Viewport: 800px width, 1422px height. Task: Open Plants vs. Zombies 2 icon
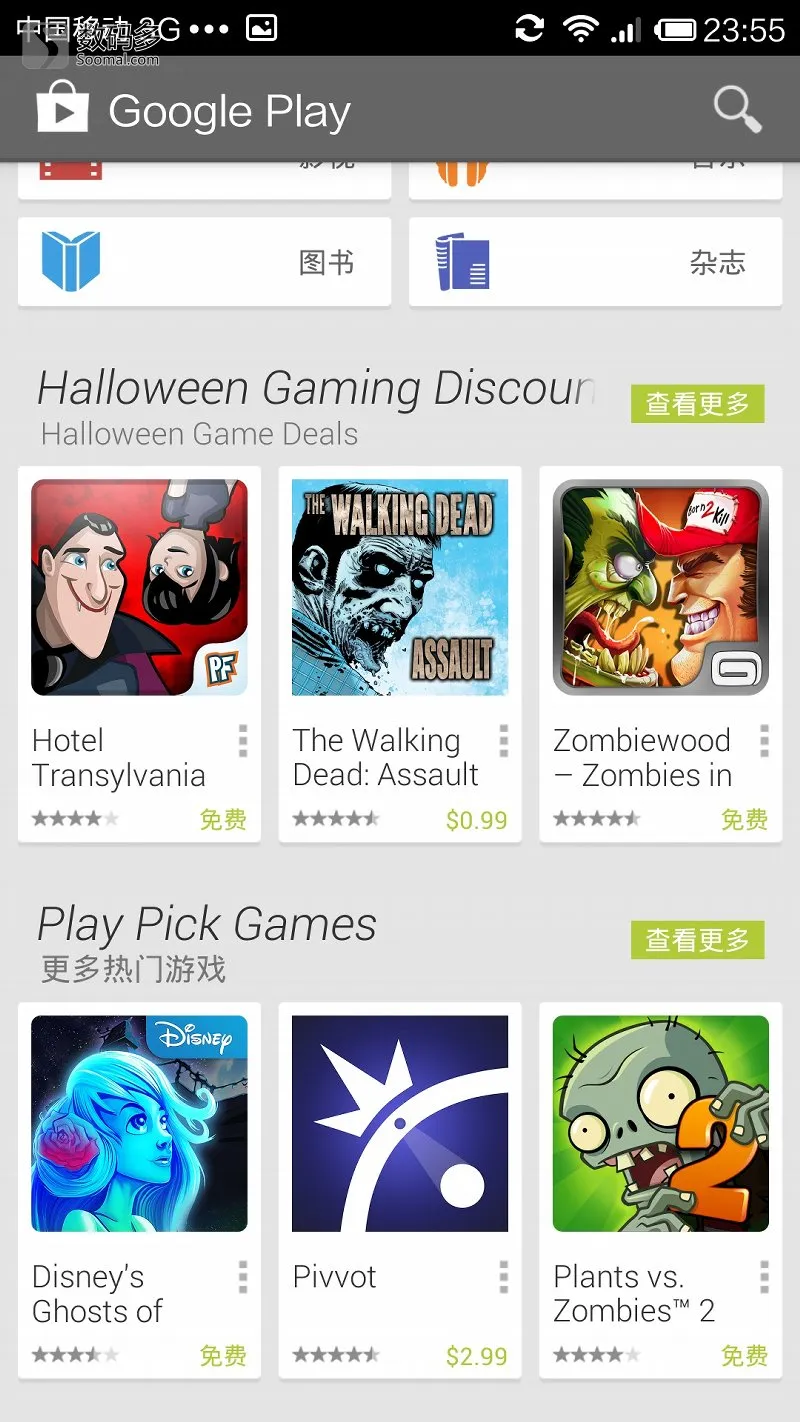pyautogui.click(x=661, y=1123)
